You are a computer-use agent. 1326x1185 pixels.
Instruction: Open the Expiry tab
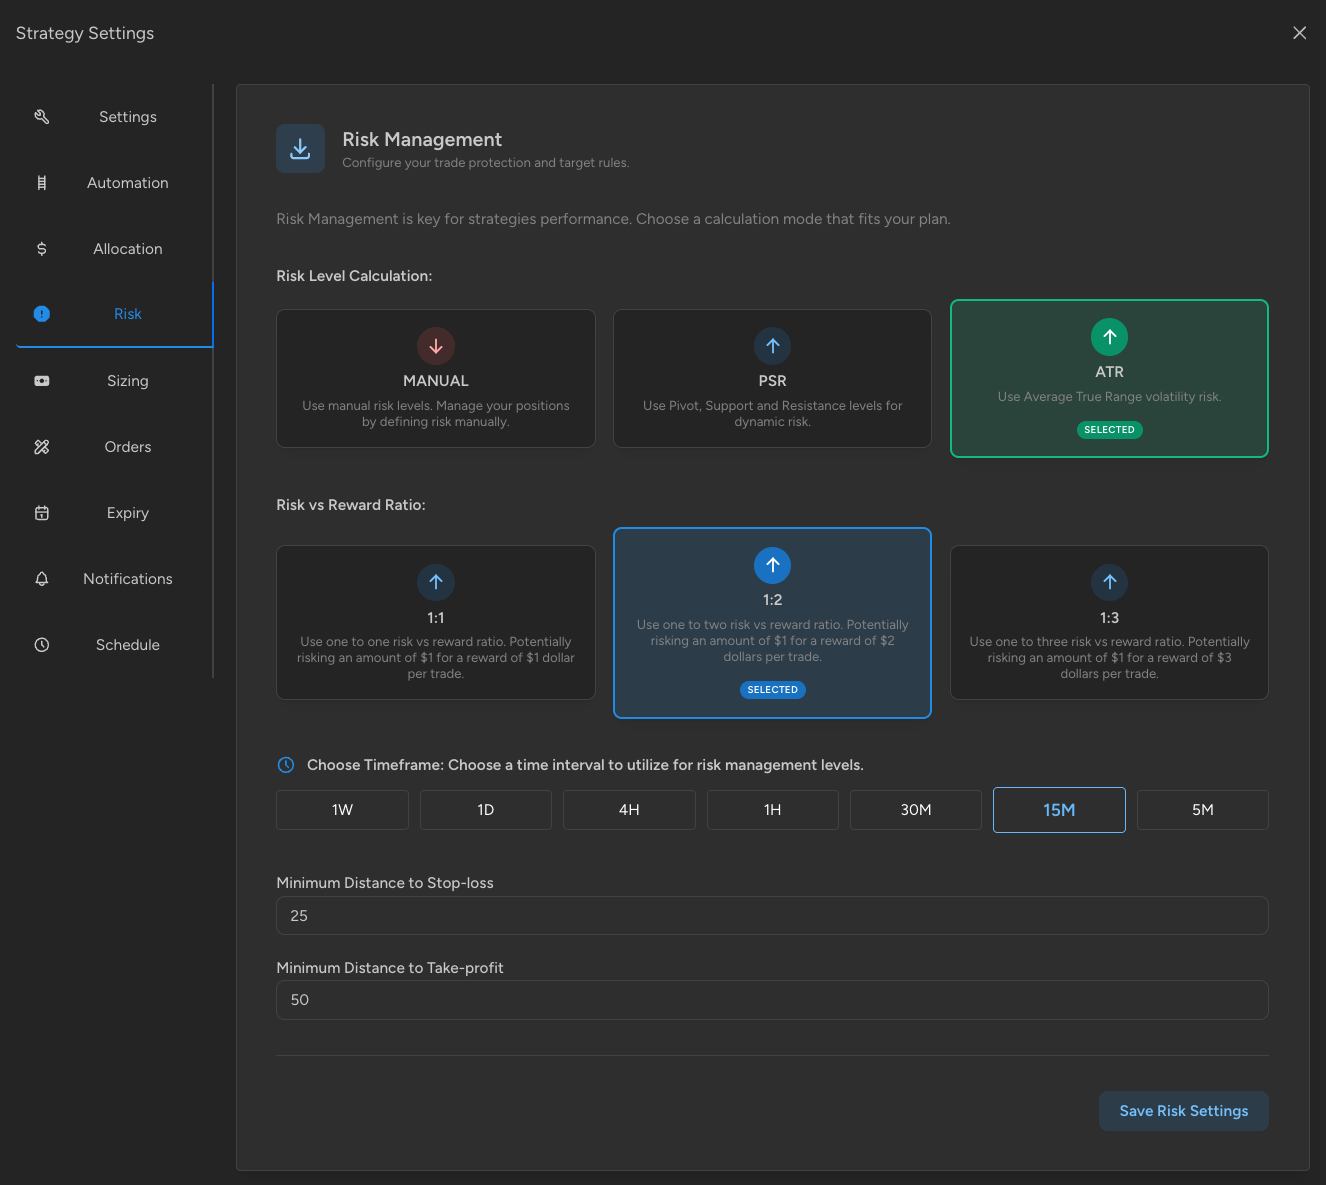[x=114, y=513]
